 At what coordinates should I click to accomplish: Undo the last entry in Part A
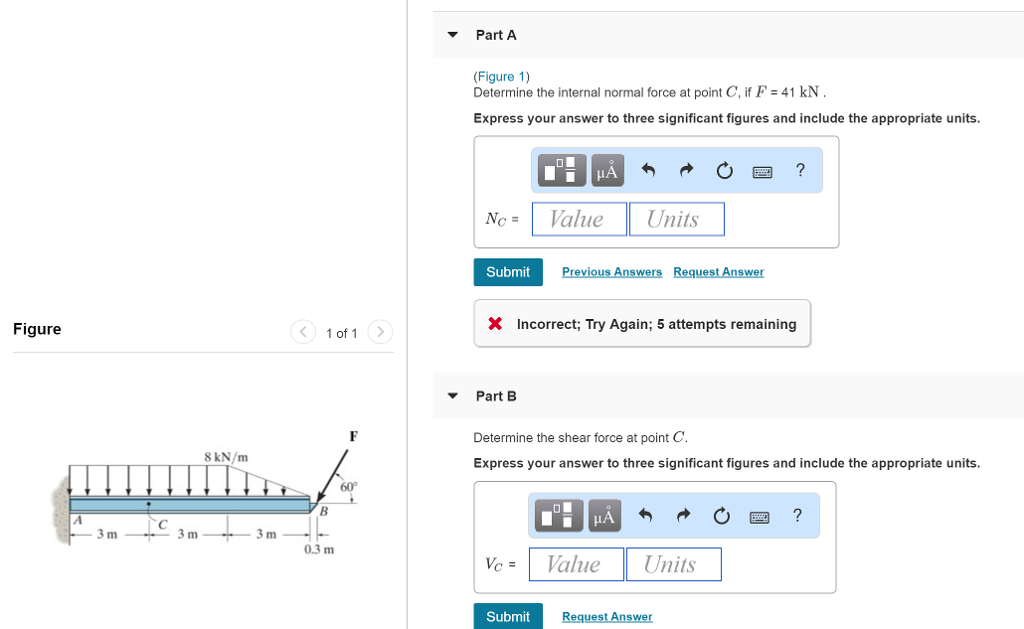(x=648, y=171)
